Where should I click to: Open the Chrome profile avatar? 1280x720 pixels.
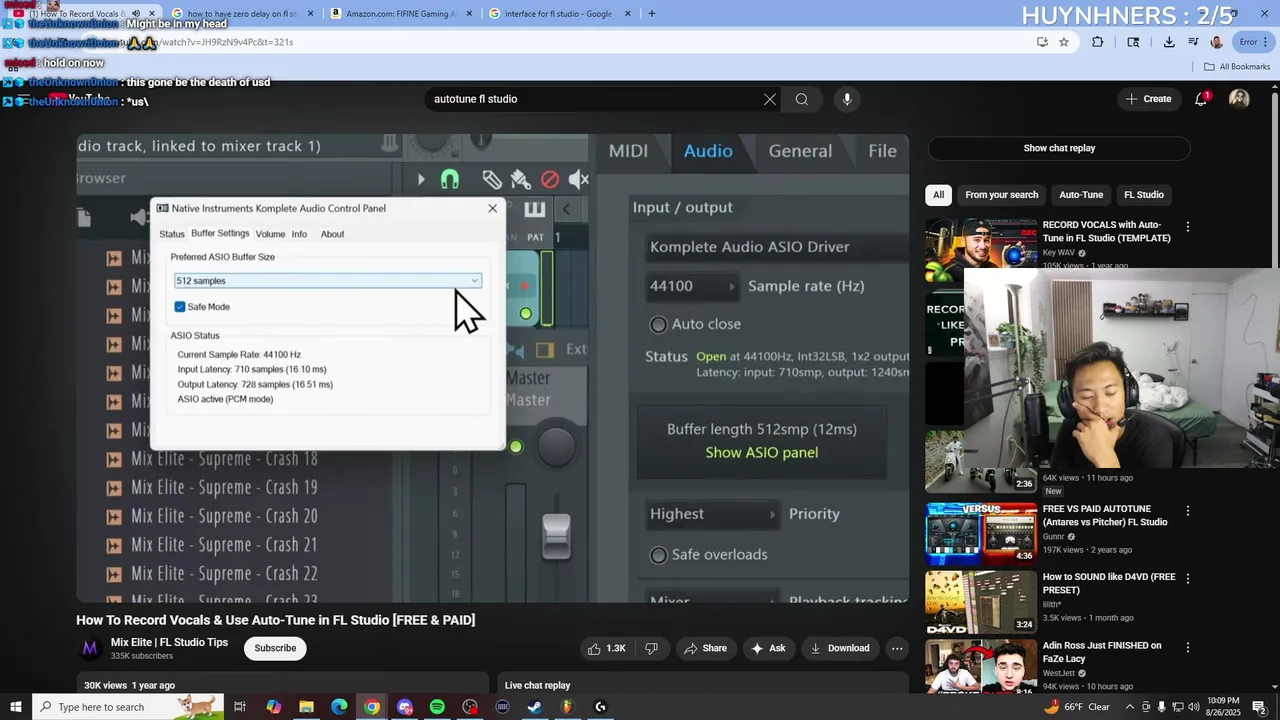(x=1217, y=42)
